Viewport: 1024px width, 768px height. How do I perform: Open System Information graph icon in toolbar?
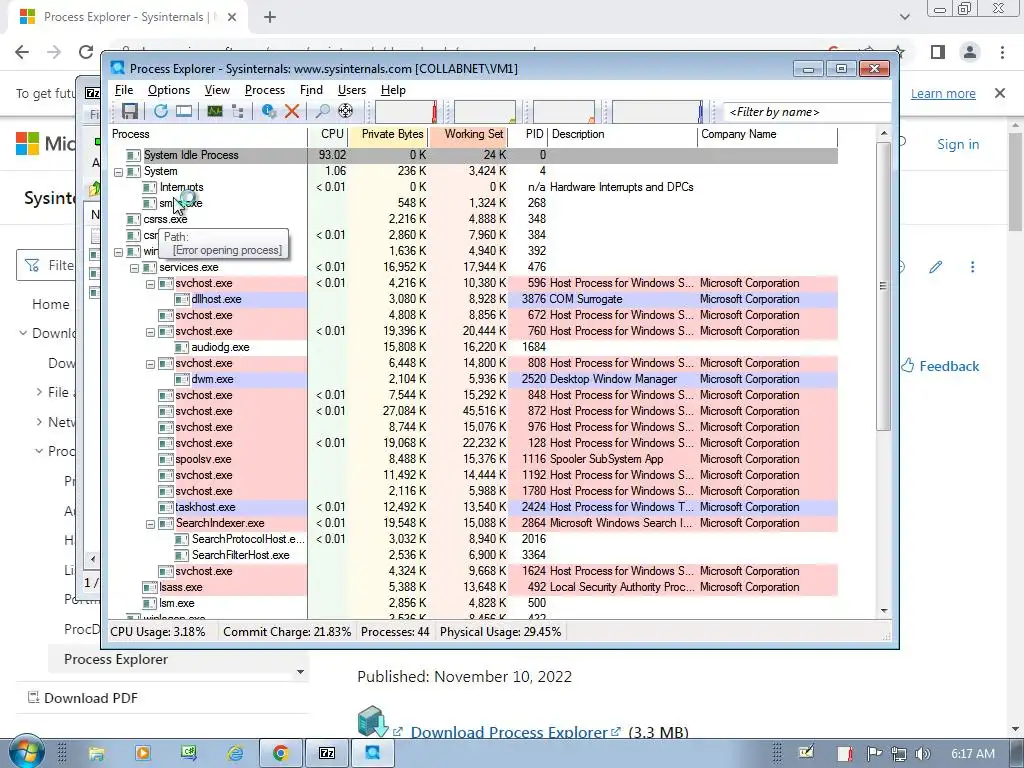tap(215, 111)
